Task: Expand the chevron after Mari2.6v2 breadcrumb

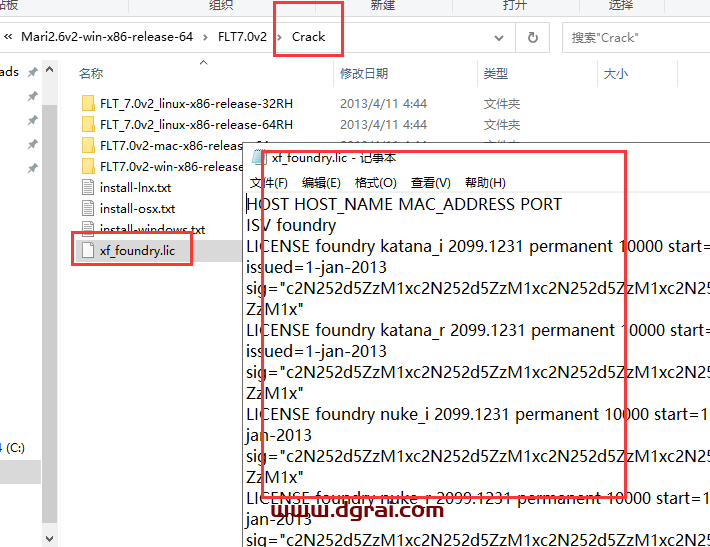Action: (206, 37)
